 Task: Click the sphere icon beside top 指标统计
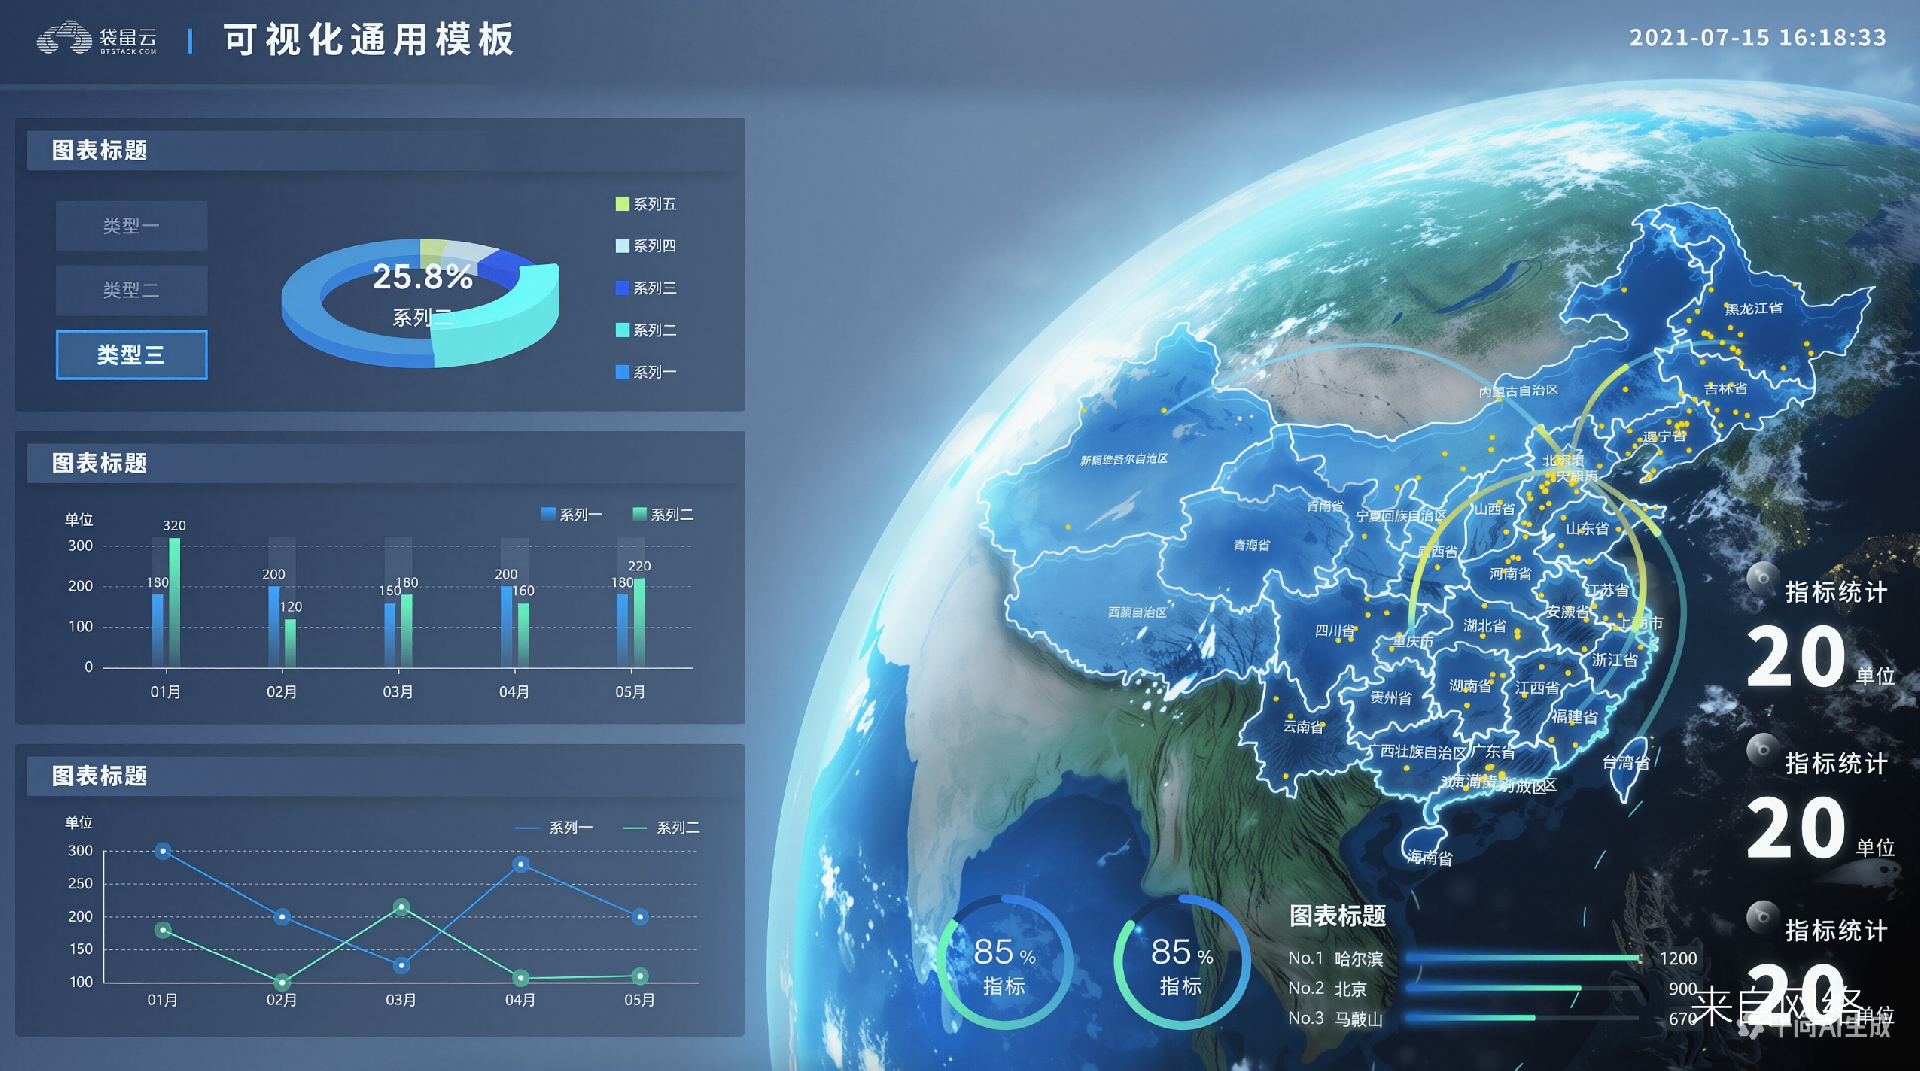click(x=1761, y=579)
